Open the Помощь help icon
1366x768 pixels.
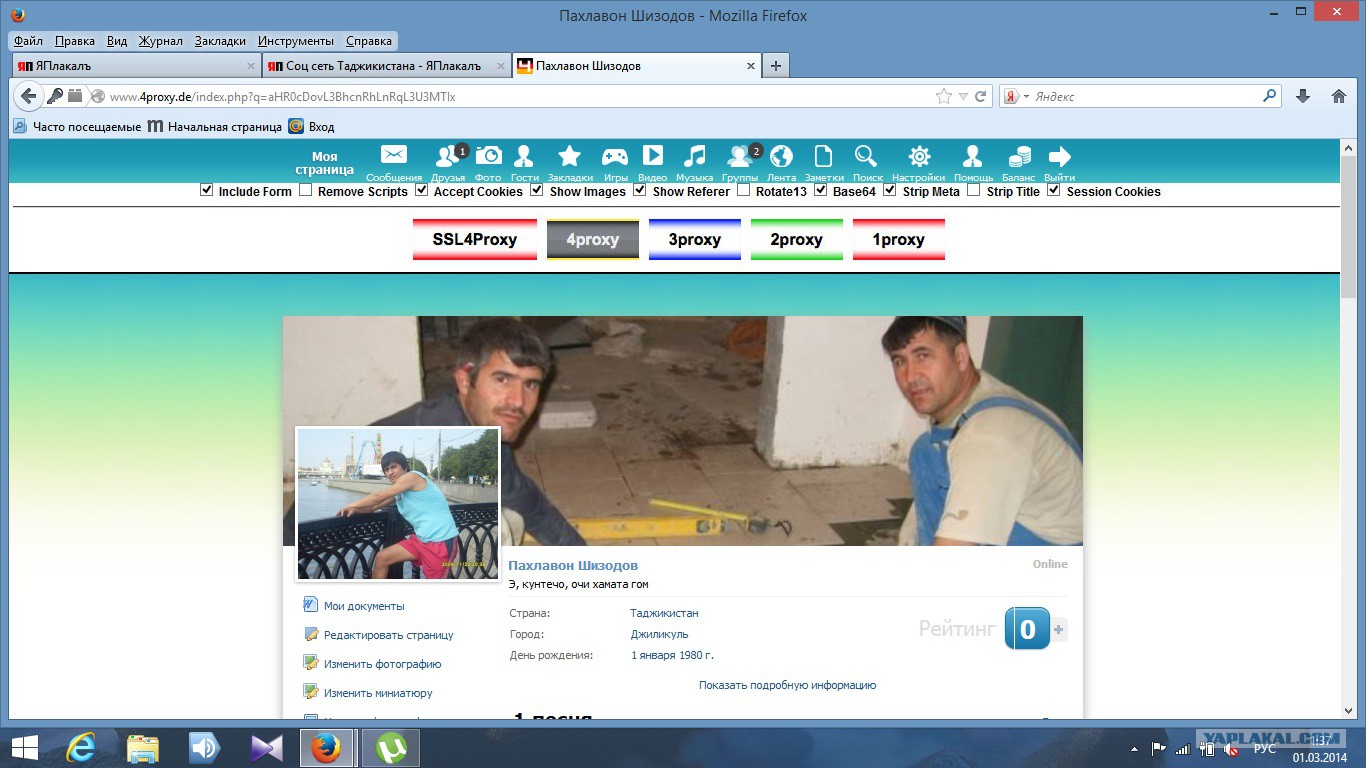point(972,156)
